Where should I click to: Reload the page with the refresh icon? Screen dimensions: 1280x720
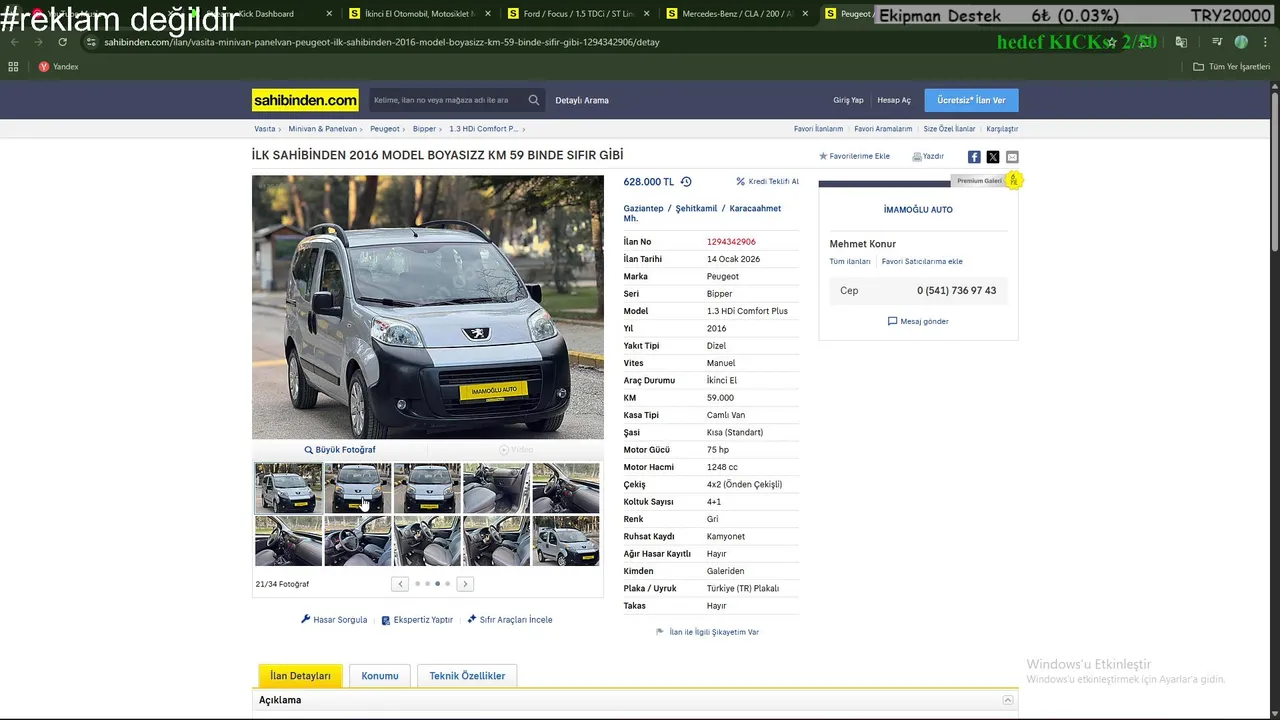click(x=62, y=42)
